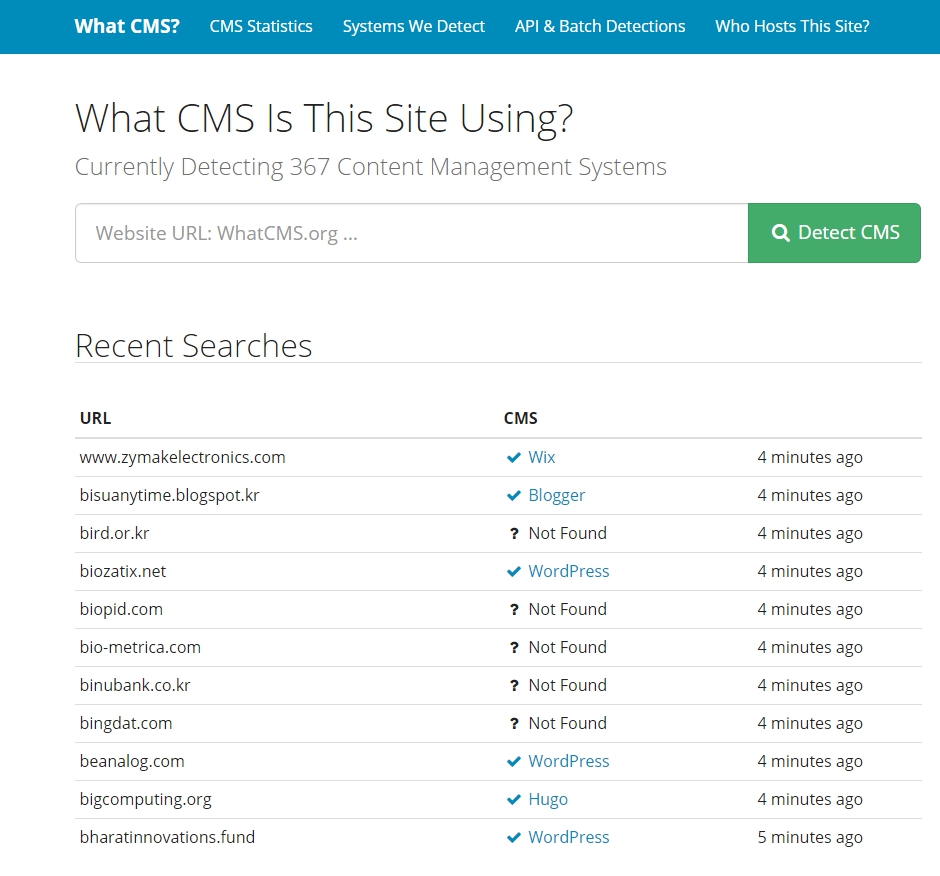Select bharatinnovations.fund URL text
940x876 pixels.
(x=167, y=837)
